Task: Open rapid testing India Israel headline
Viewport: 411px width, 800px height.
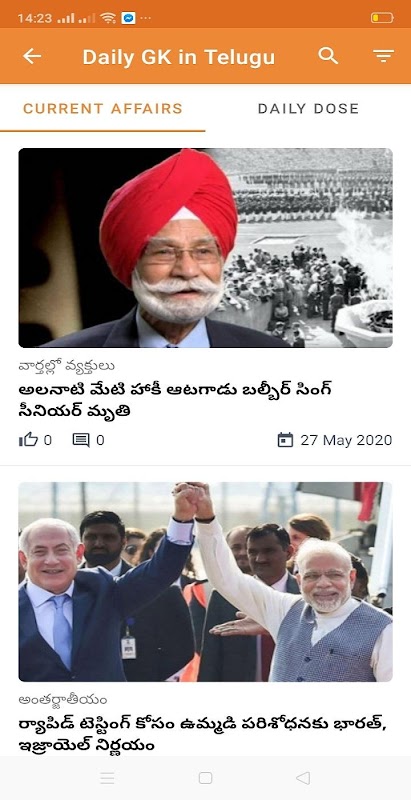Action: coord(200,735)
